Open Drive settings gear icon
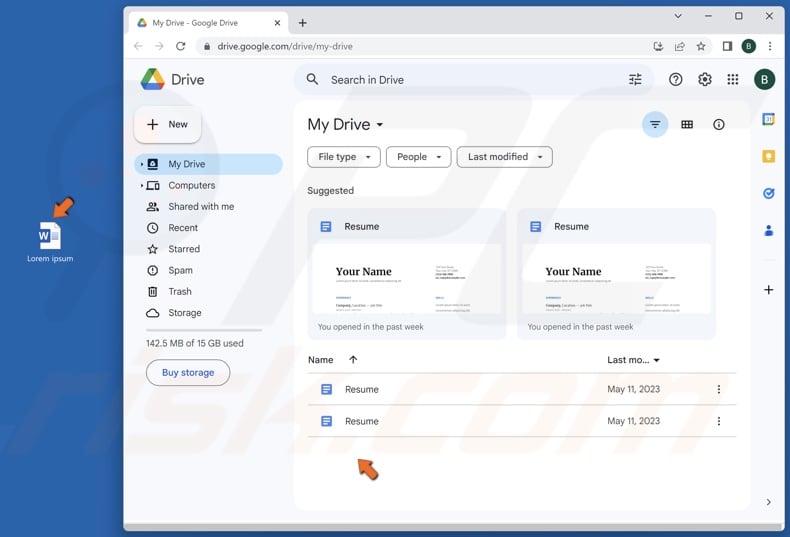This screenshot has height=537, width=790. coord(704,80)
